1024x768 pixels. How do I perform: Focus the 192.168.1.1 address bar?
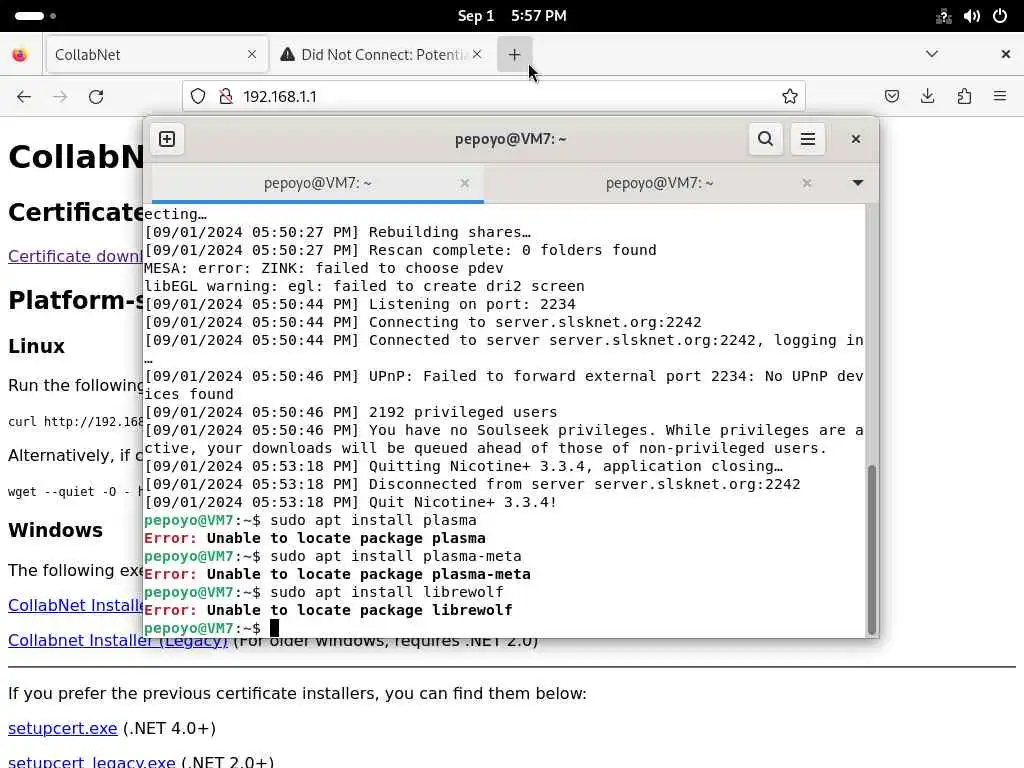[494, 97]
